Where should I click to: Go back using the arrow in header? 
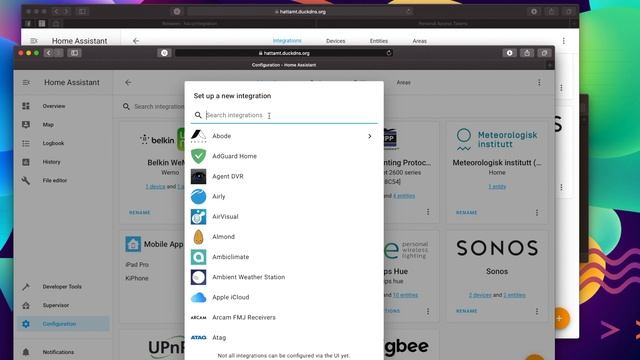[128, 82]
